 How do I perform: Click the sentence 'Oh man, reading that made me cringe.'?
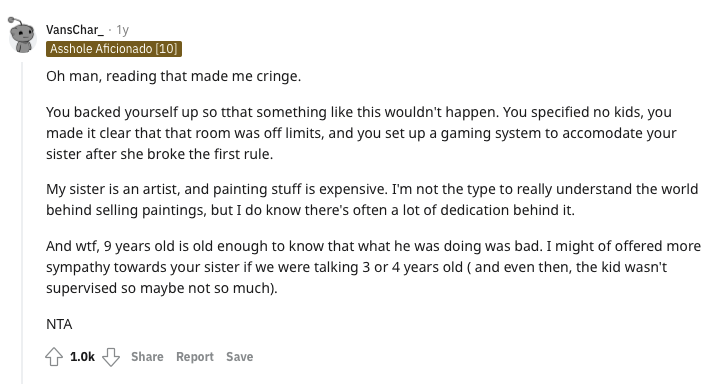(174, 76)
